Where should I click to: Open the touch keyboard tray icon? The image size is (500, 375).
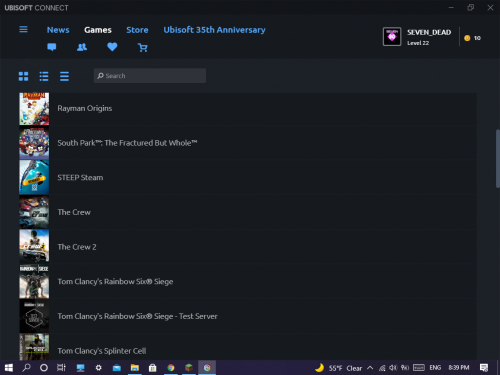pyautogui.click(x=419, y=368)
